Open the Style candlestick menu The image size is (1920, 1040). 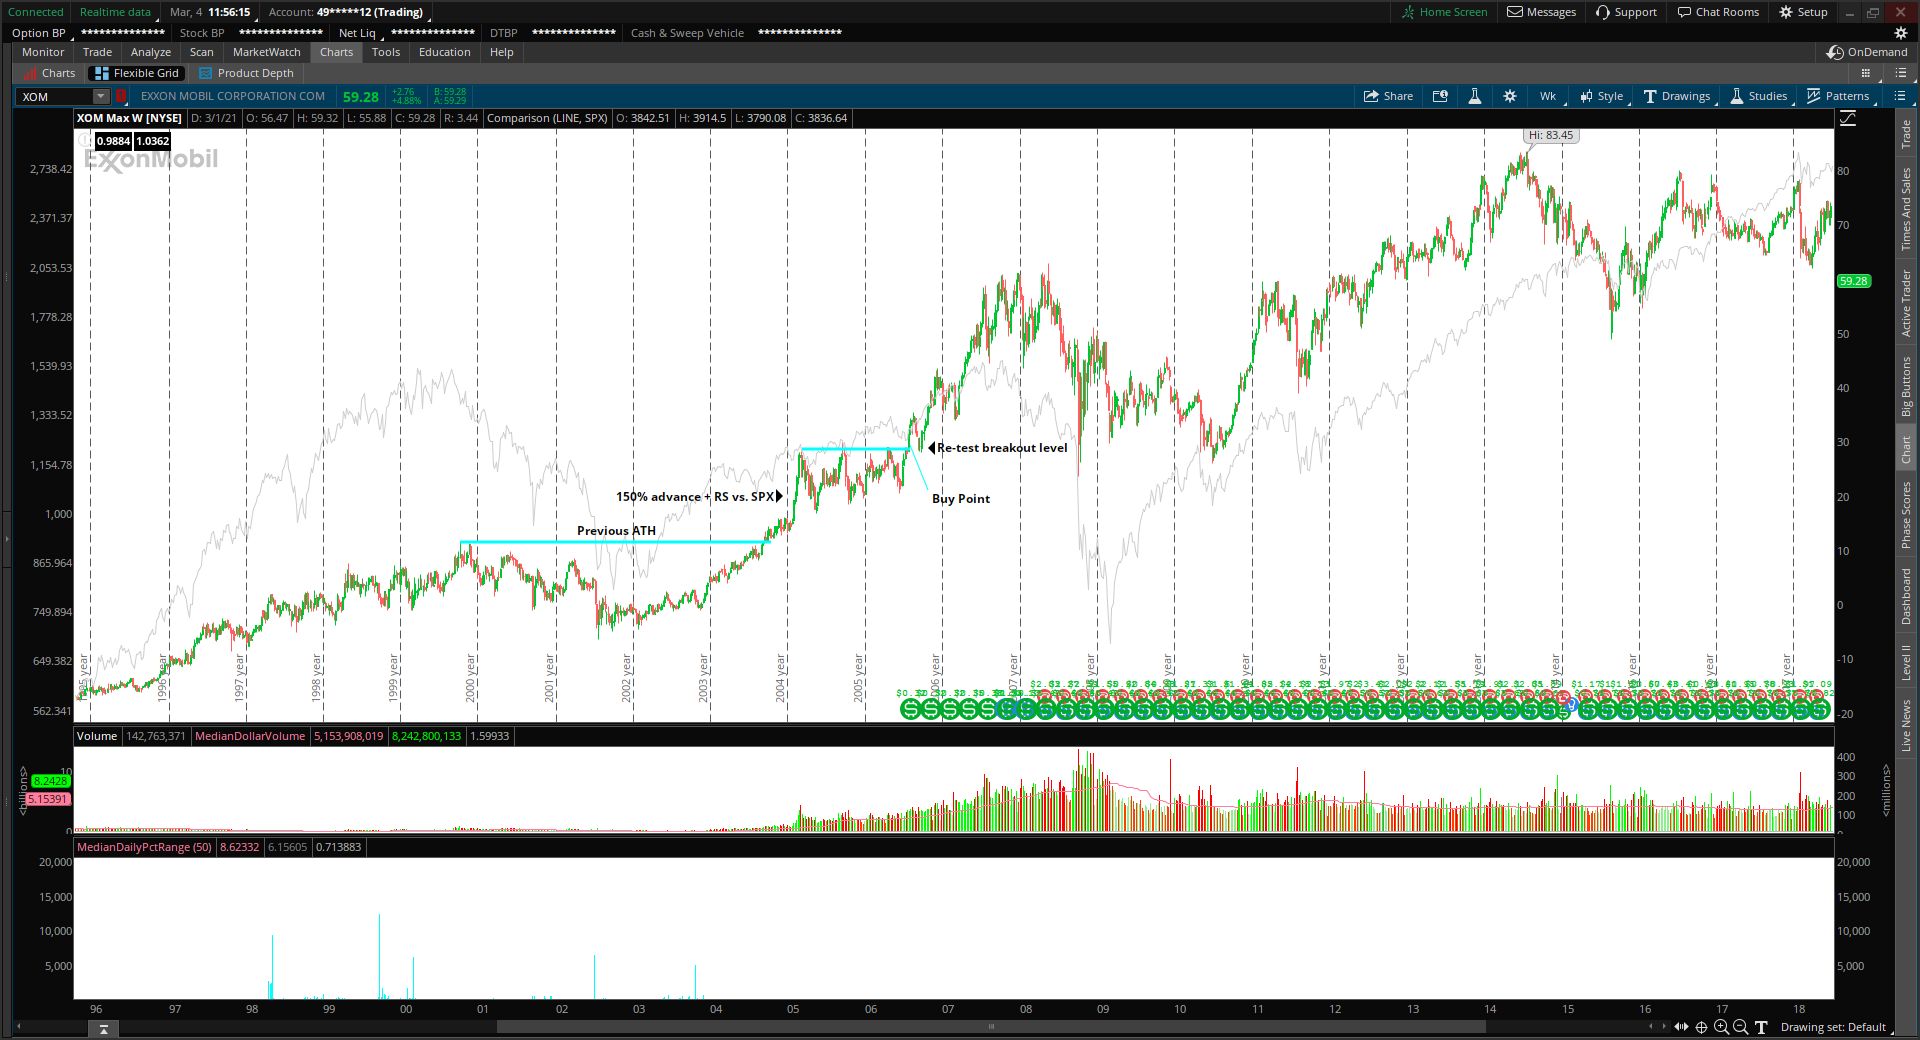pos(1602,96)
